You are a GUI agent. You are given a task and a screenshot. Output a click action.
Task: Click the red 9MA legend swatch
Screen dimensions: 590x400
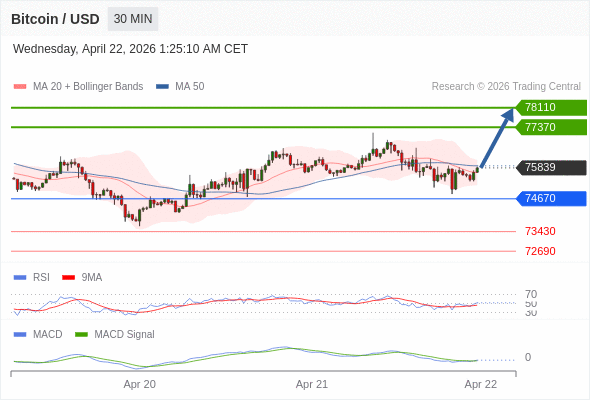[x=68, y=278]
